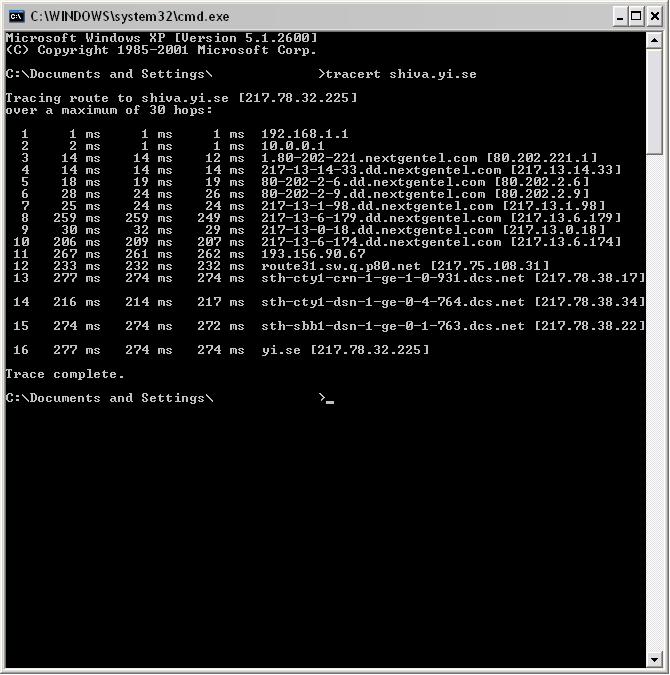670x675 pixels.
Task: Click the vertical scrollbar thumb
Action: 654,101
